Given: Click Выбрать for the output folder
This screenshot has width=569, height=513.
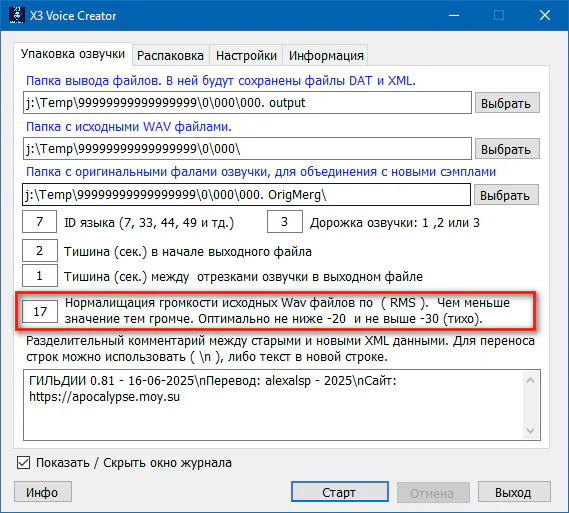Looking at the screenshot, I should [x=507, y=103].
